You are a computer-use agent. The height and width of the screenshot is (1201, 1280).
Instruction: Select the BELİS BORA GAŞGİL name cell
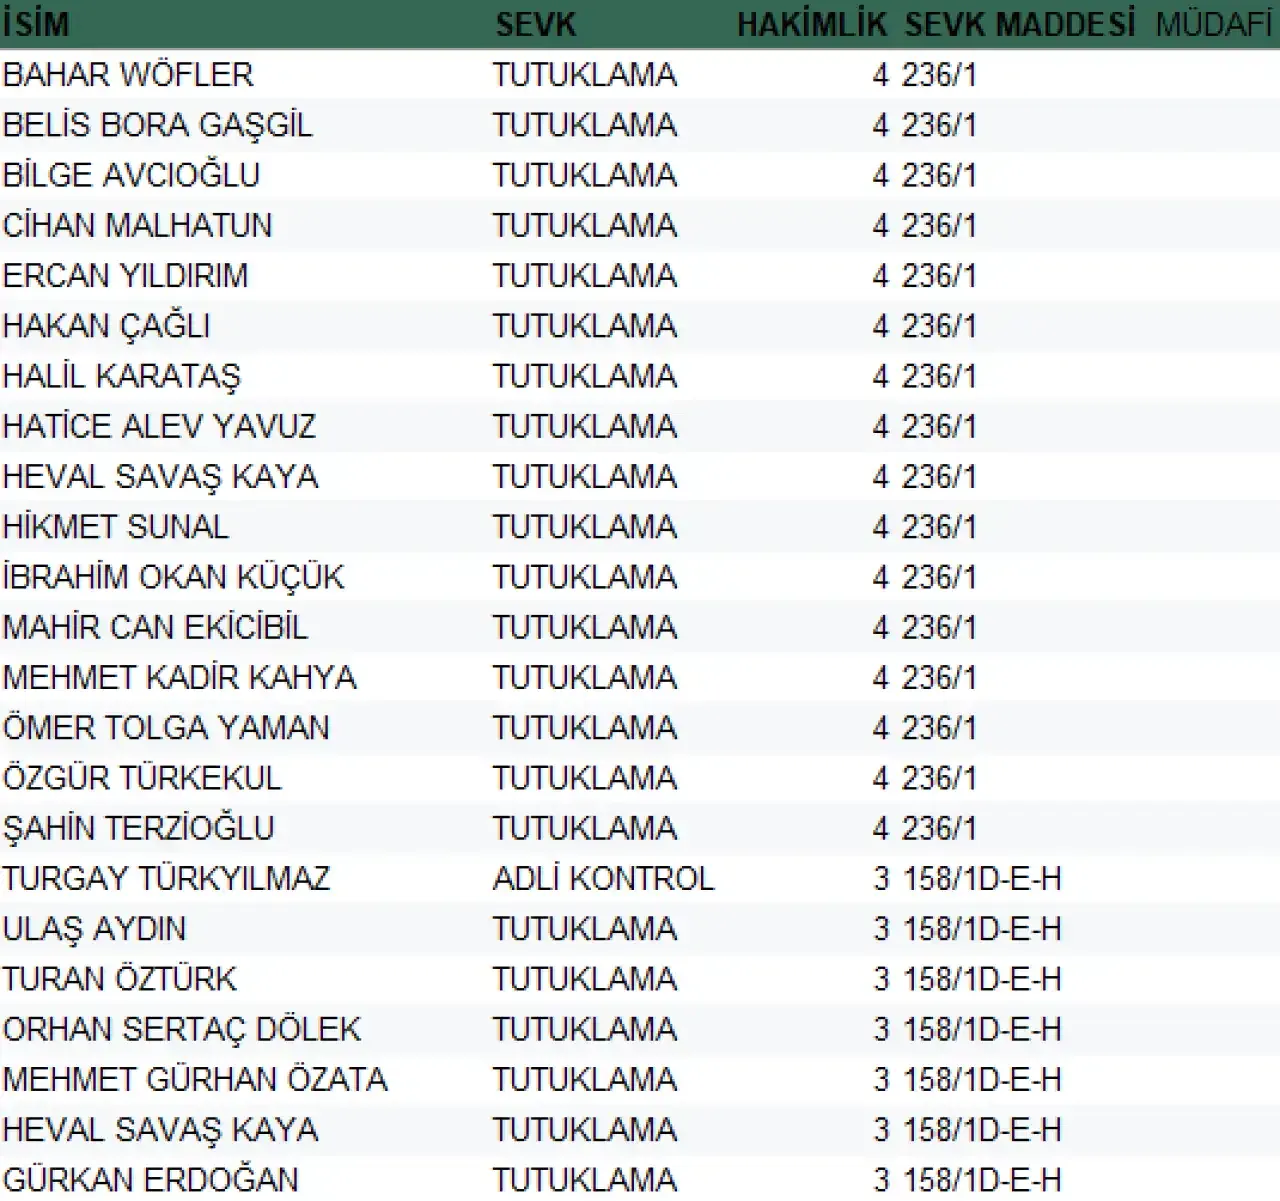(158, 125)
